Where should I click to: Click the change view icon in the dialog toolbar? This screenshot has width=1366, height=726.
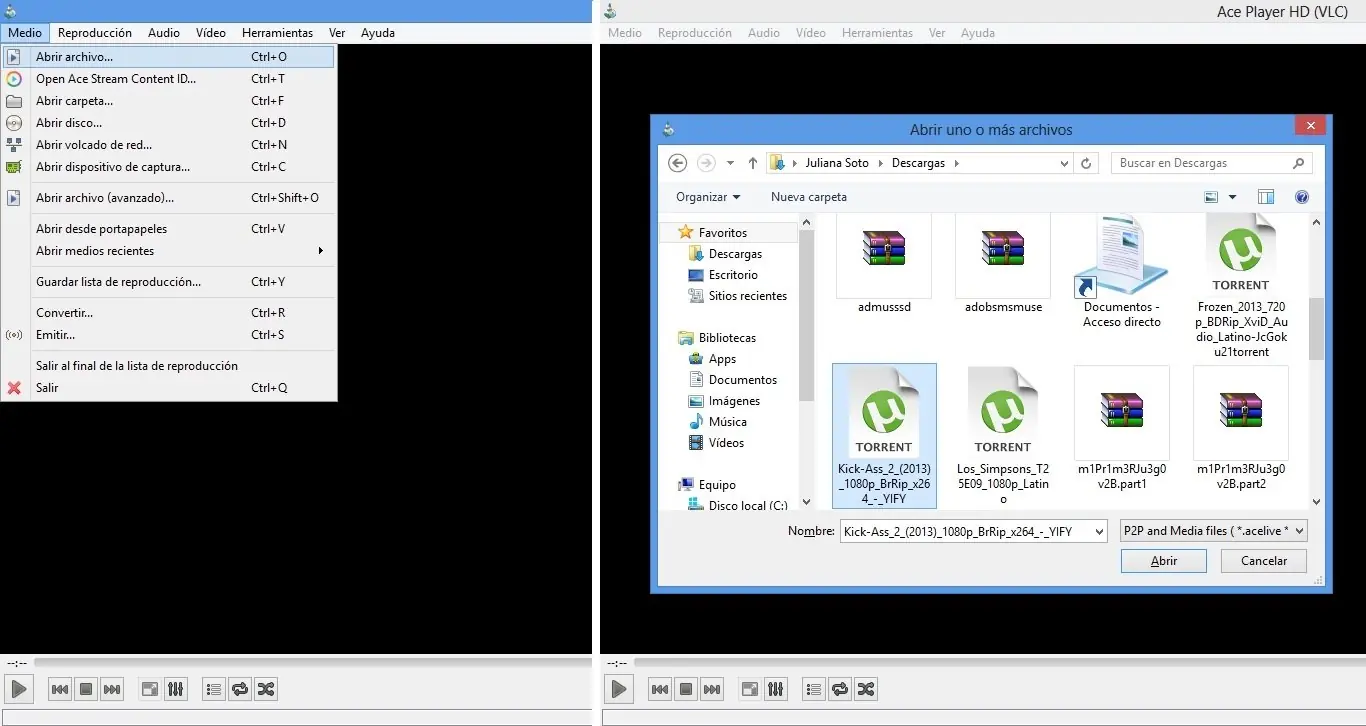[x=1212, y=197]
